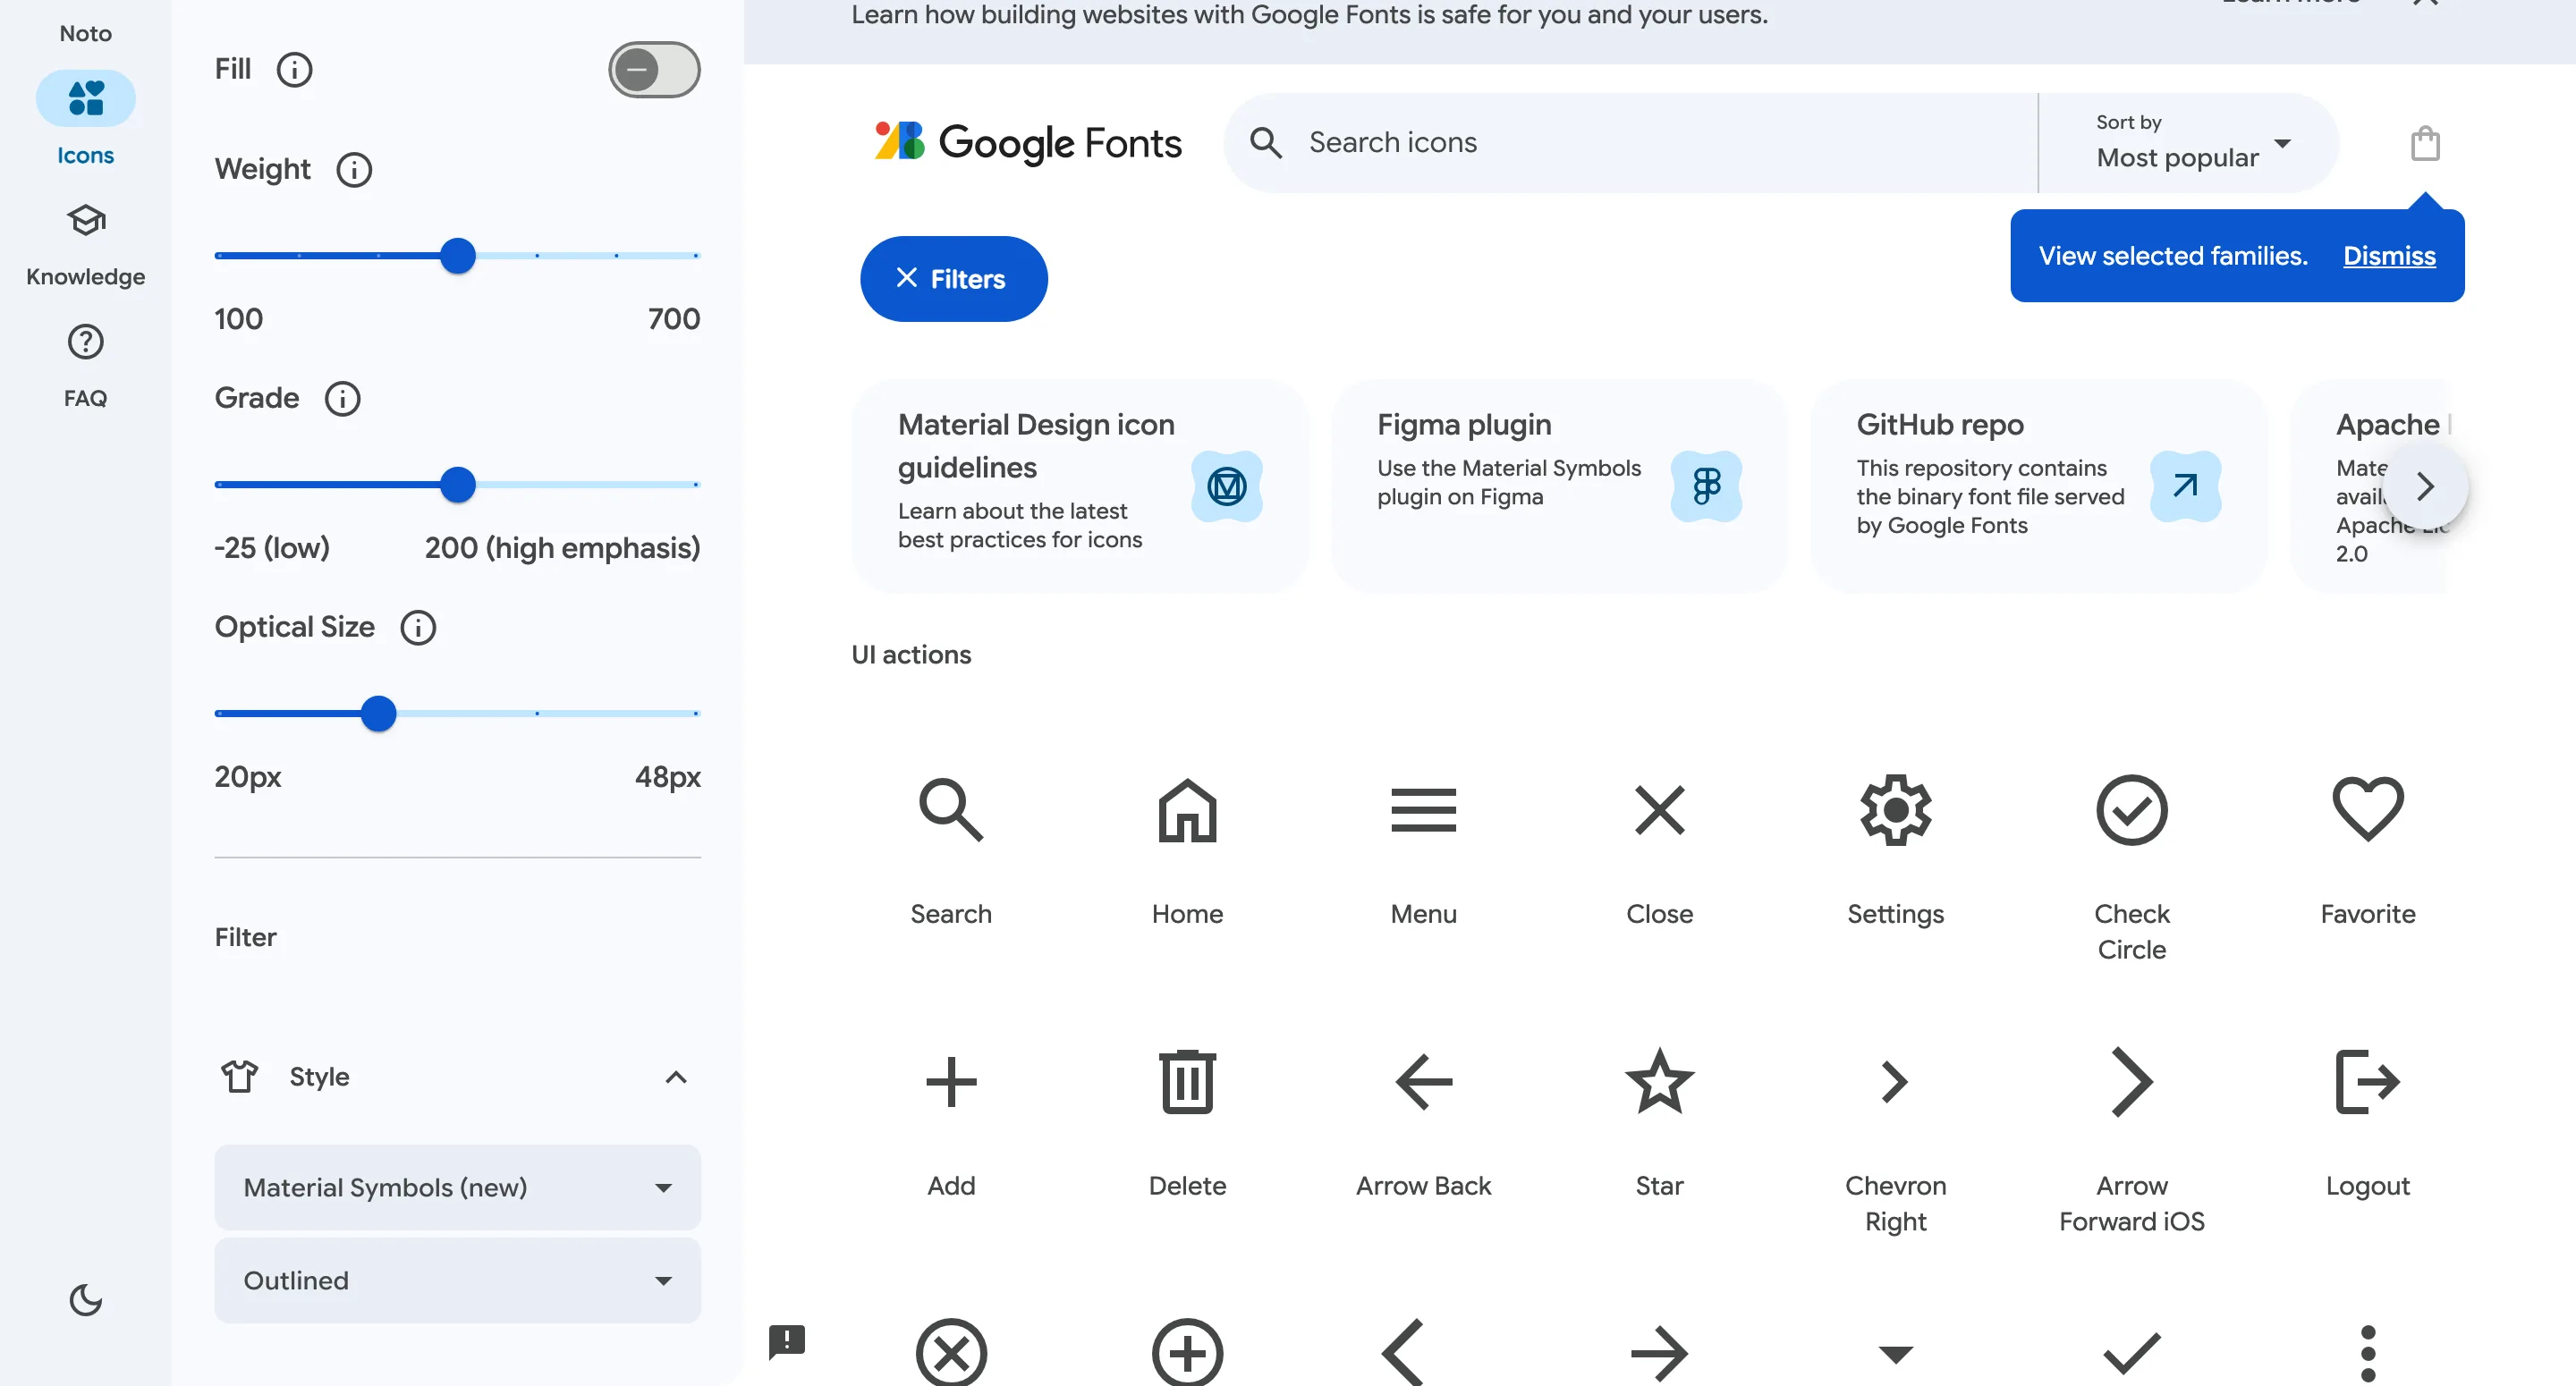Select the check mark icon in bottom row
2576x1386 pixels.
[x=2131, y=1353]
